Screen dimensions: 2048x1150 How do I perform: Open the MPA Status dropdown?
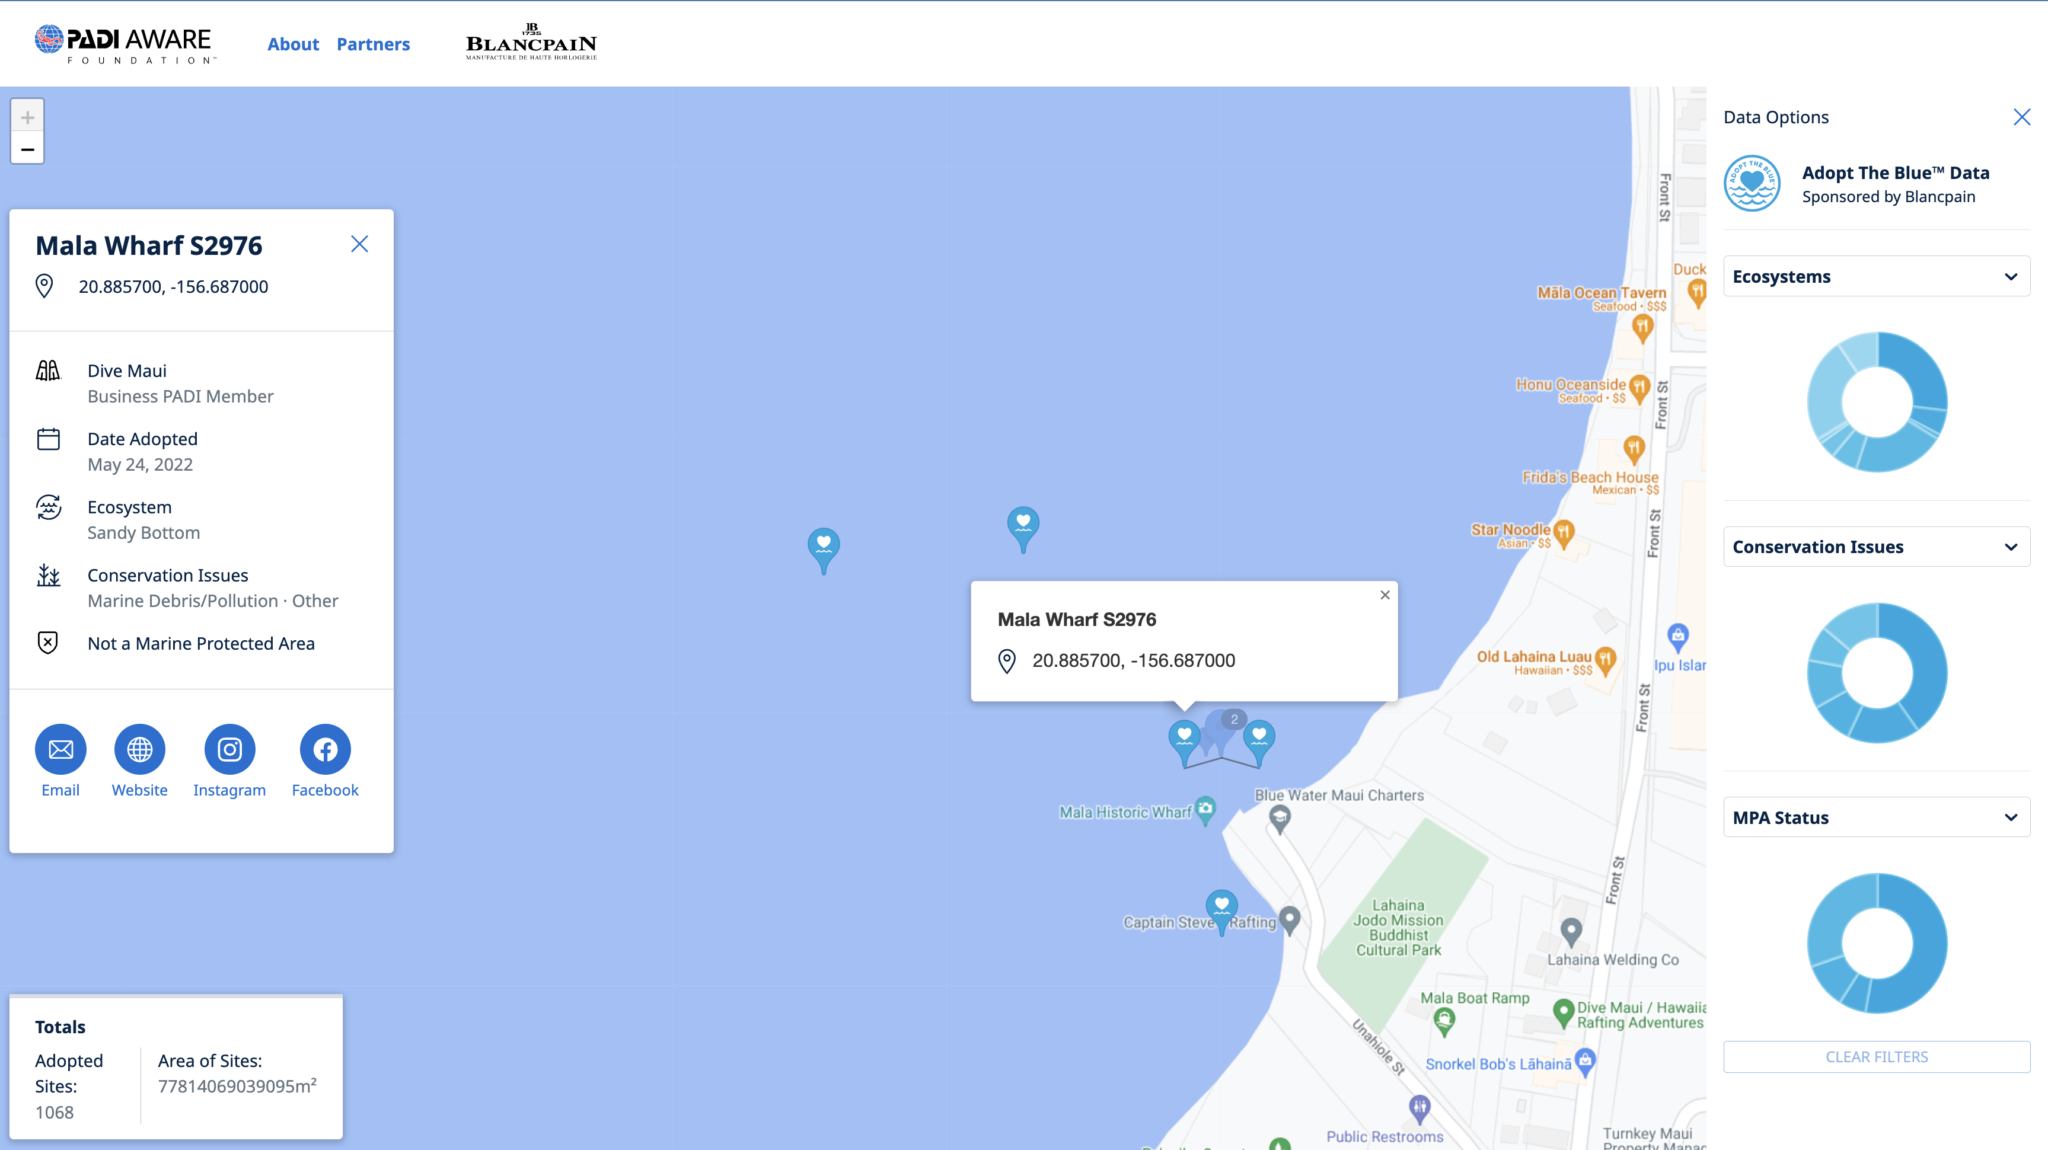pyautogui.click(x=1876, y=818)
